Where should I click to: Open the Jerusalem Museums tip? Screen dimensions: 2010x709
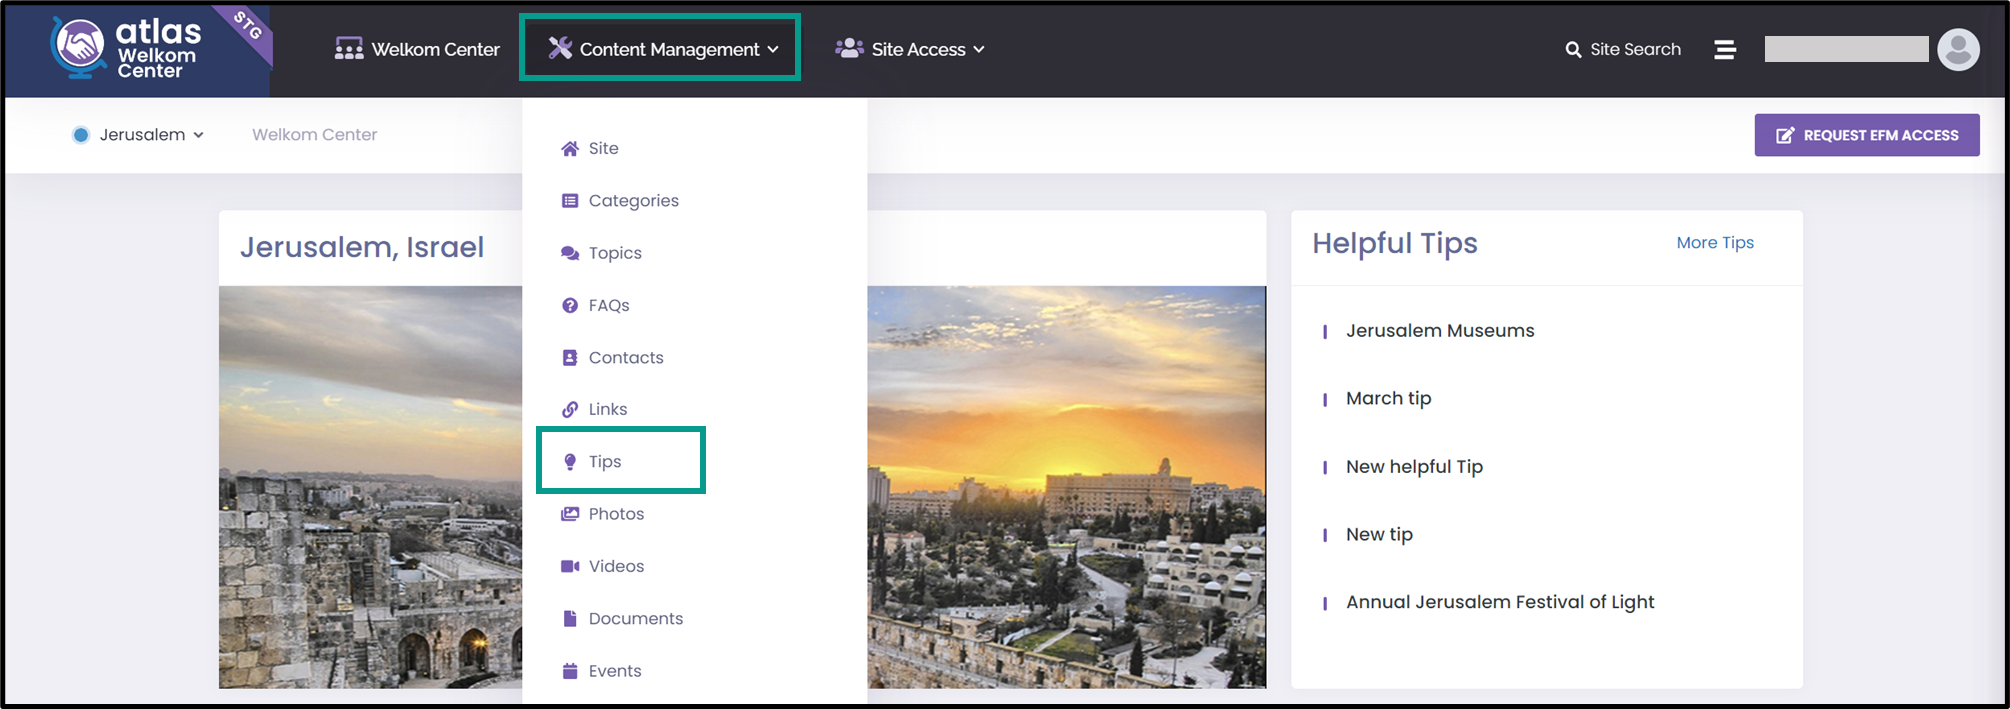pos(1440,331)
